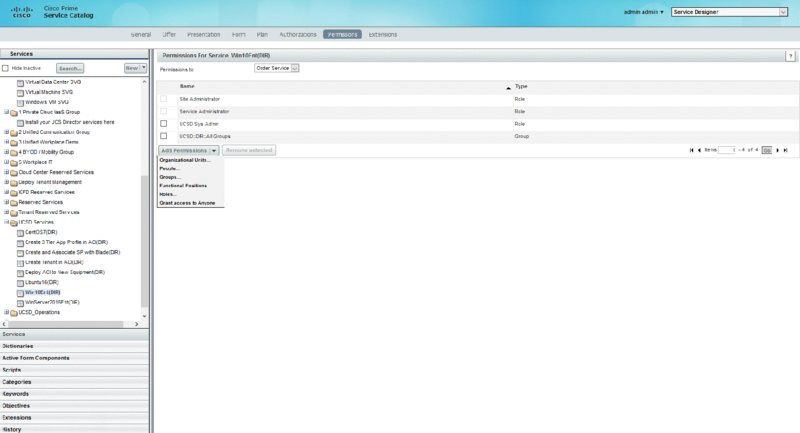Go to the next permissions page
800x433 pixels.
click(x=778, y=150)
